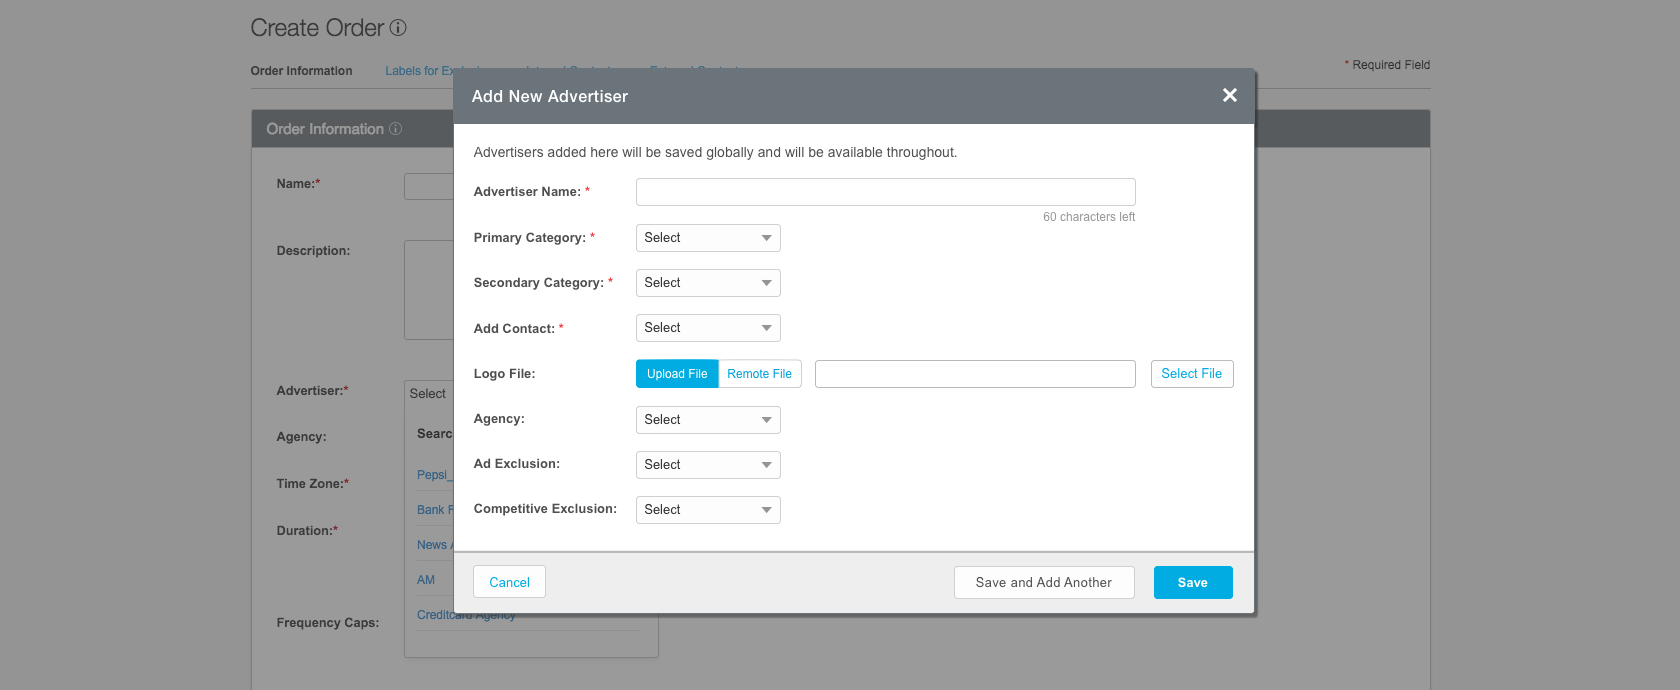
Task: Open the Primary Category dropdown
Action: click(x=707, y=238)
